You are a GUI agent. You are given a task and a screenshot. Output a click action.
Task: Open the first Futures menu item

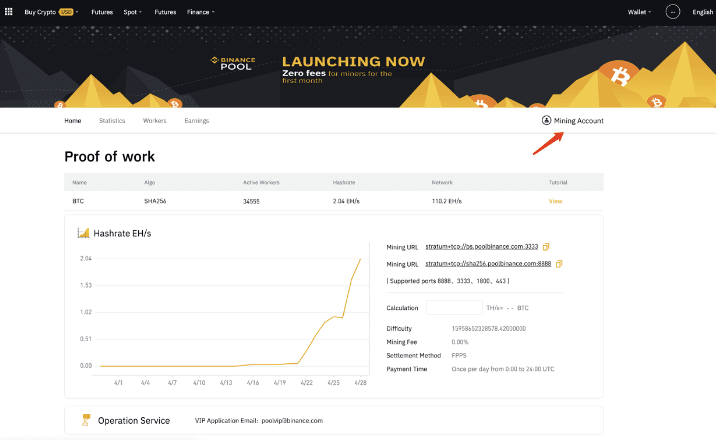(x=102, y=12)
